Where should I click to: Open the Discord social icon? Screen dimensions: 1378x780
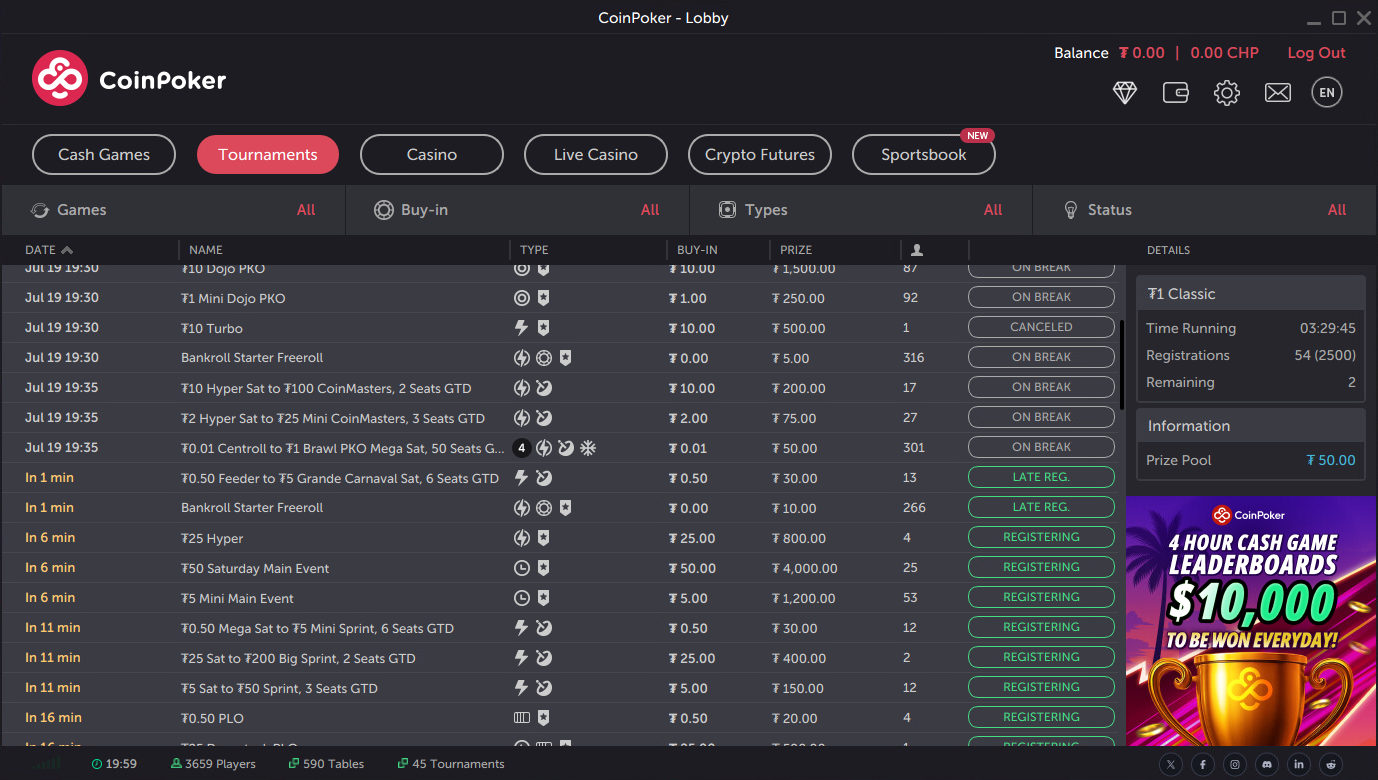[1267, 764]
